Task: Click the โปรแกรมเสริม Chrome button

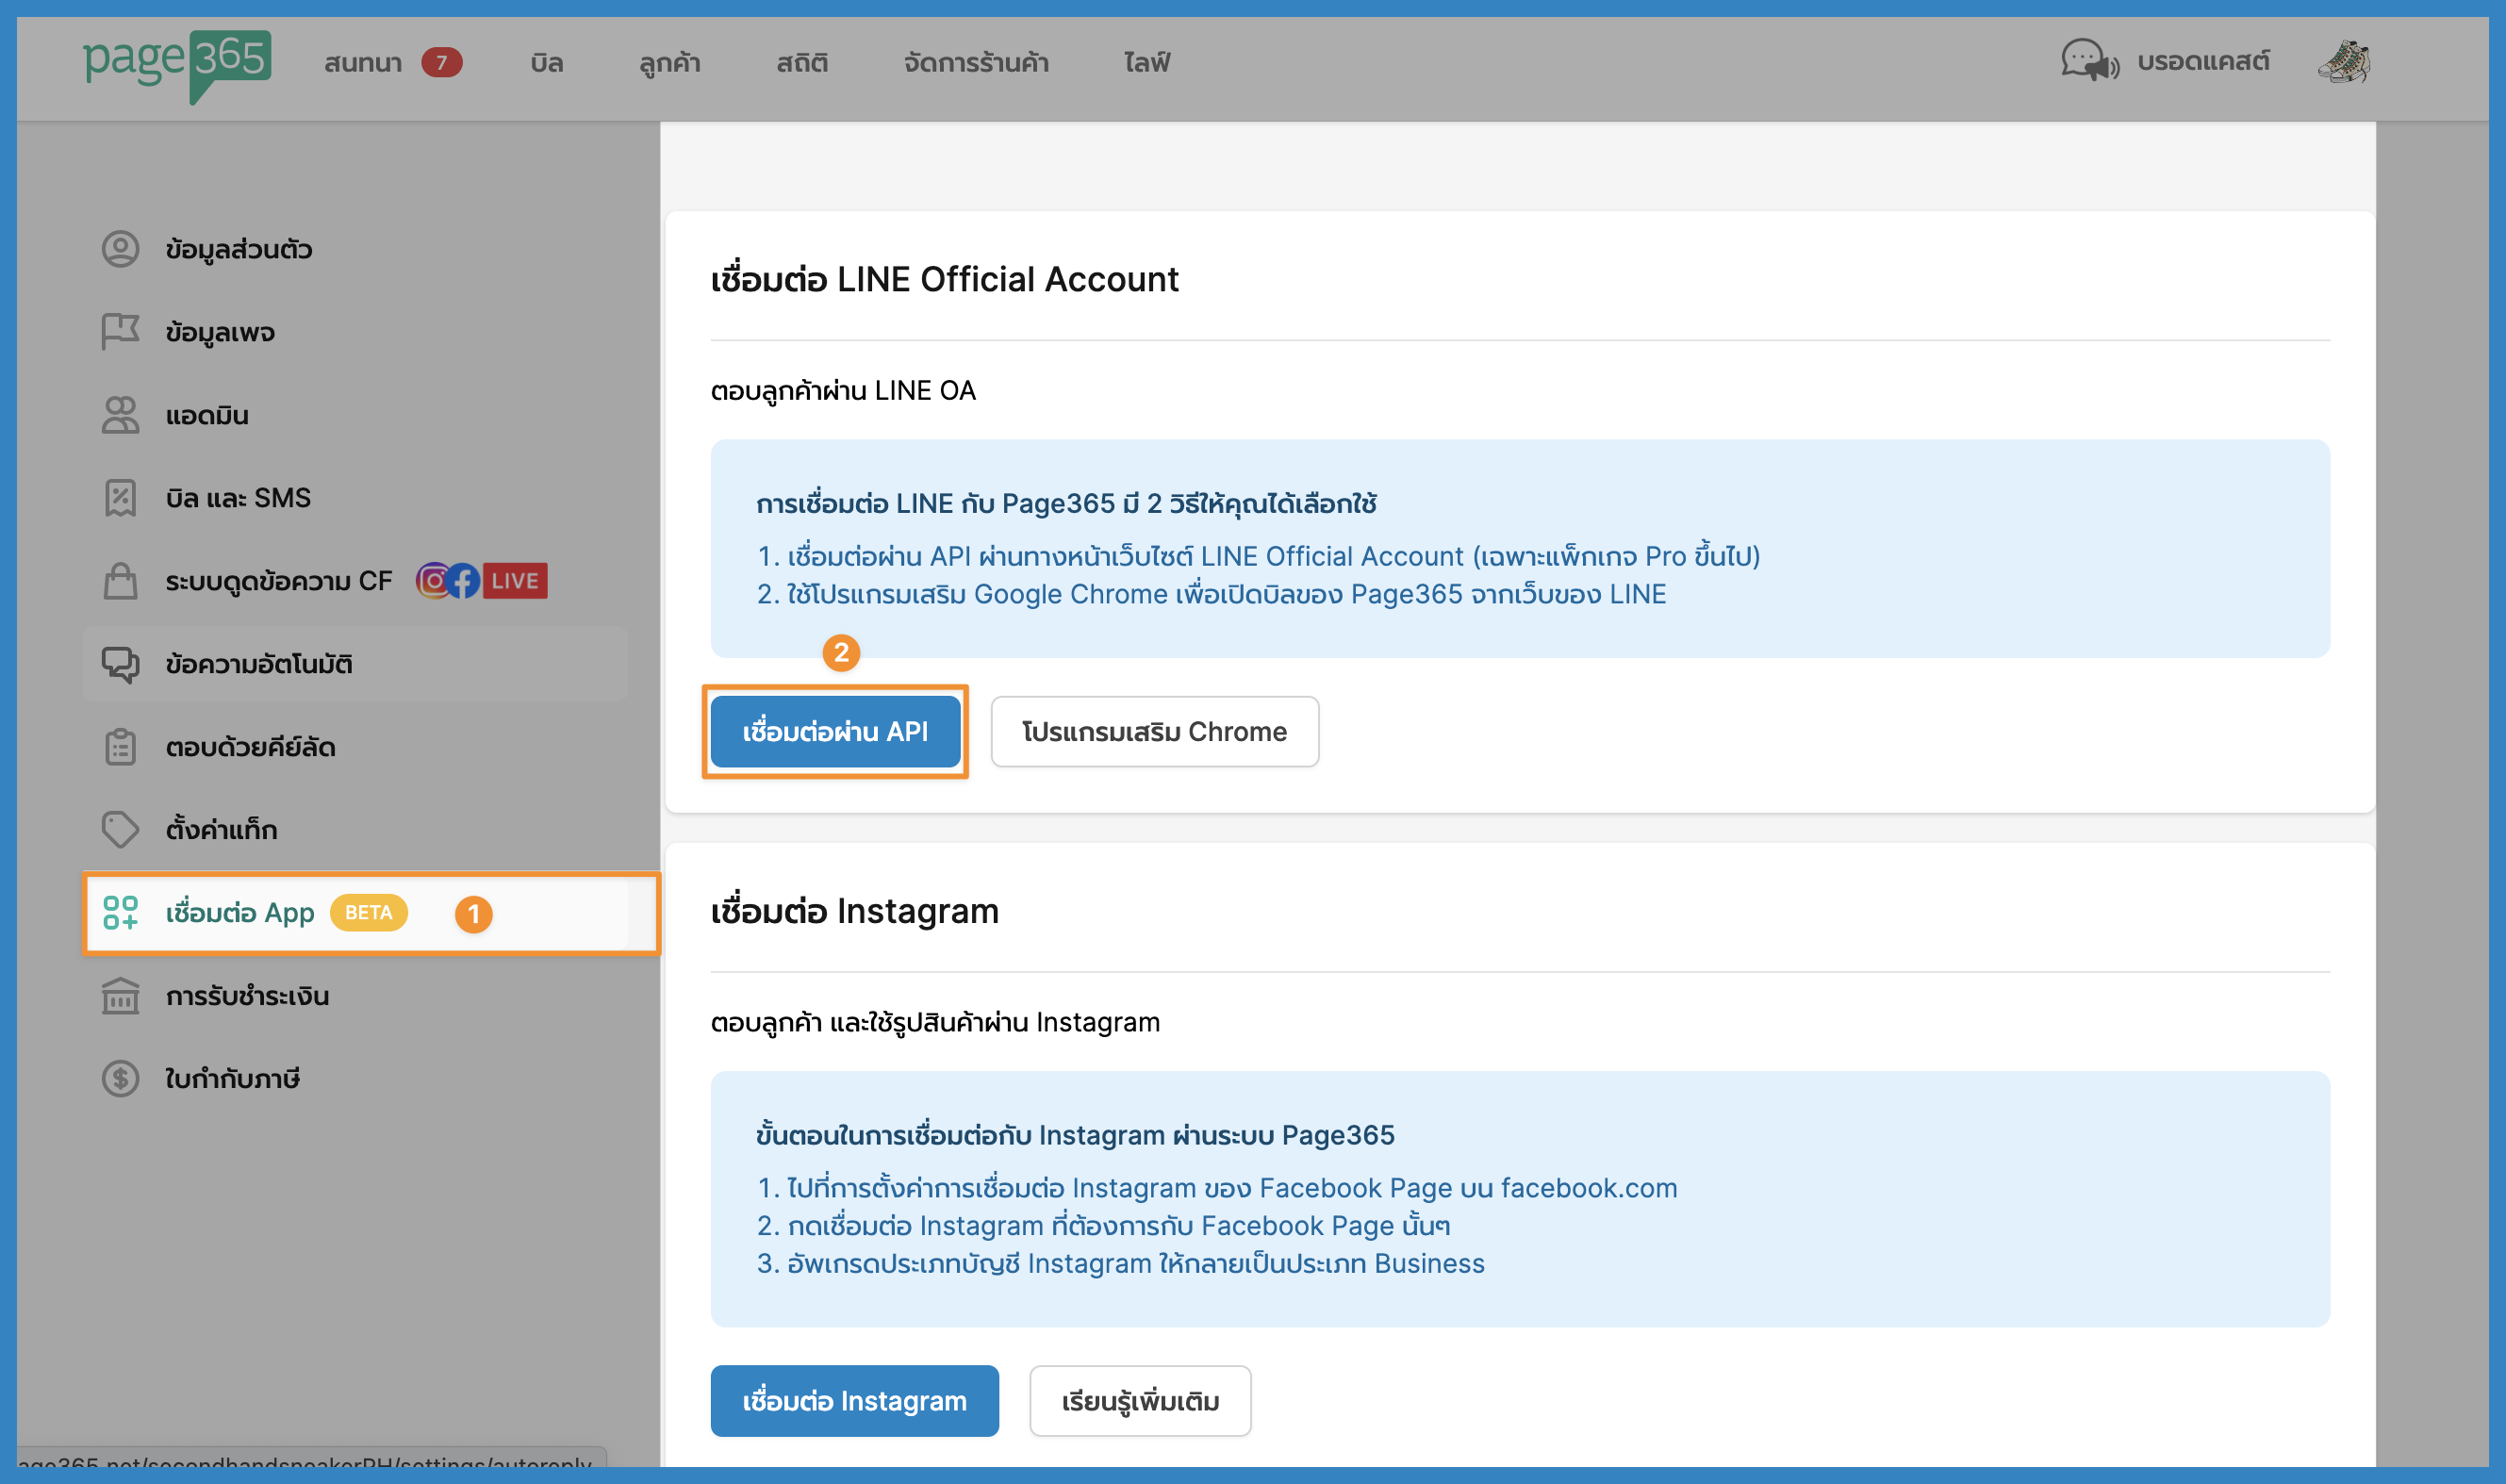Action: click(x=1154, y=732)
